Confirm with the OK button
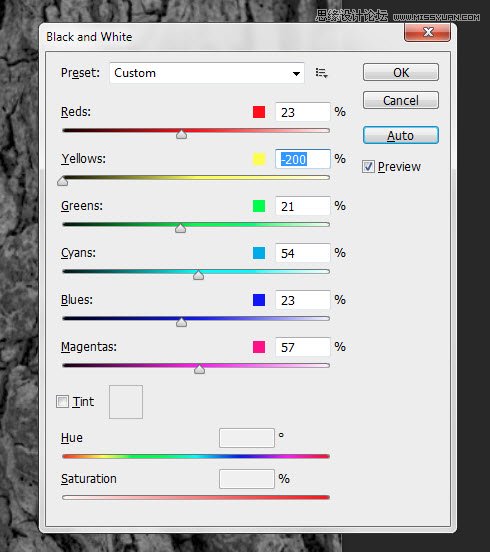The image size is (490, 552). point(401,72)
